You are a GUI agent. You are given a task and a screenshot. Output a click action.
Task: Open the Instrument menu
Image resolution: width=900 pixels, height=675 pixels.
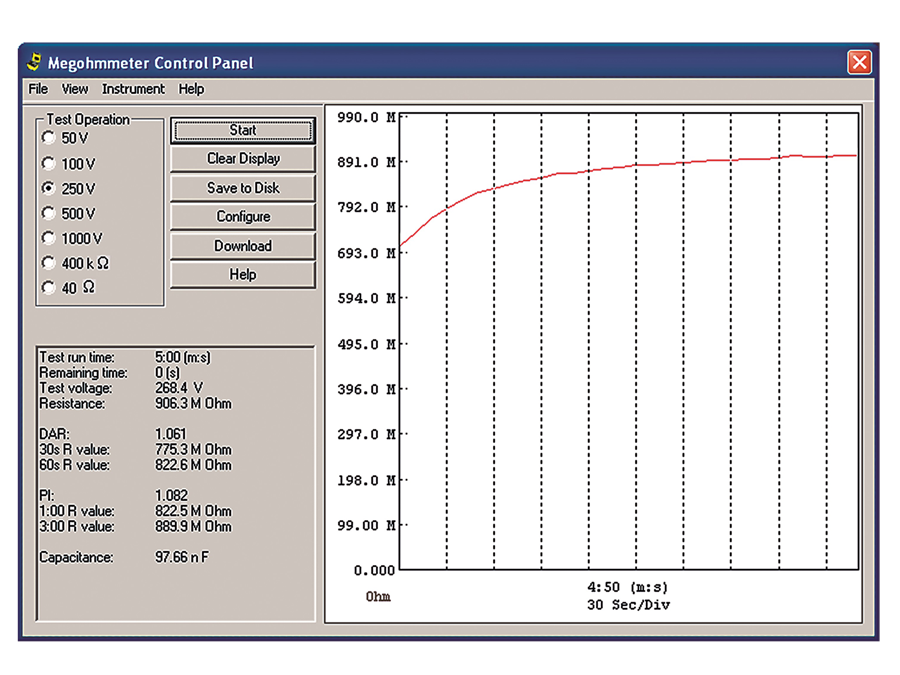(133, 89)
